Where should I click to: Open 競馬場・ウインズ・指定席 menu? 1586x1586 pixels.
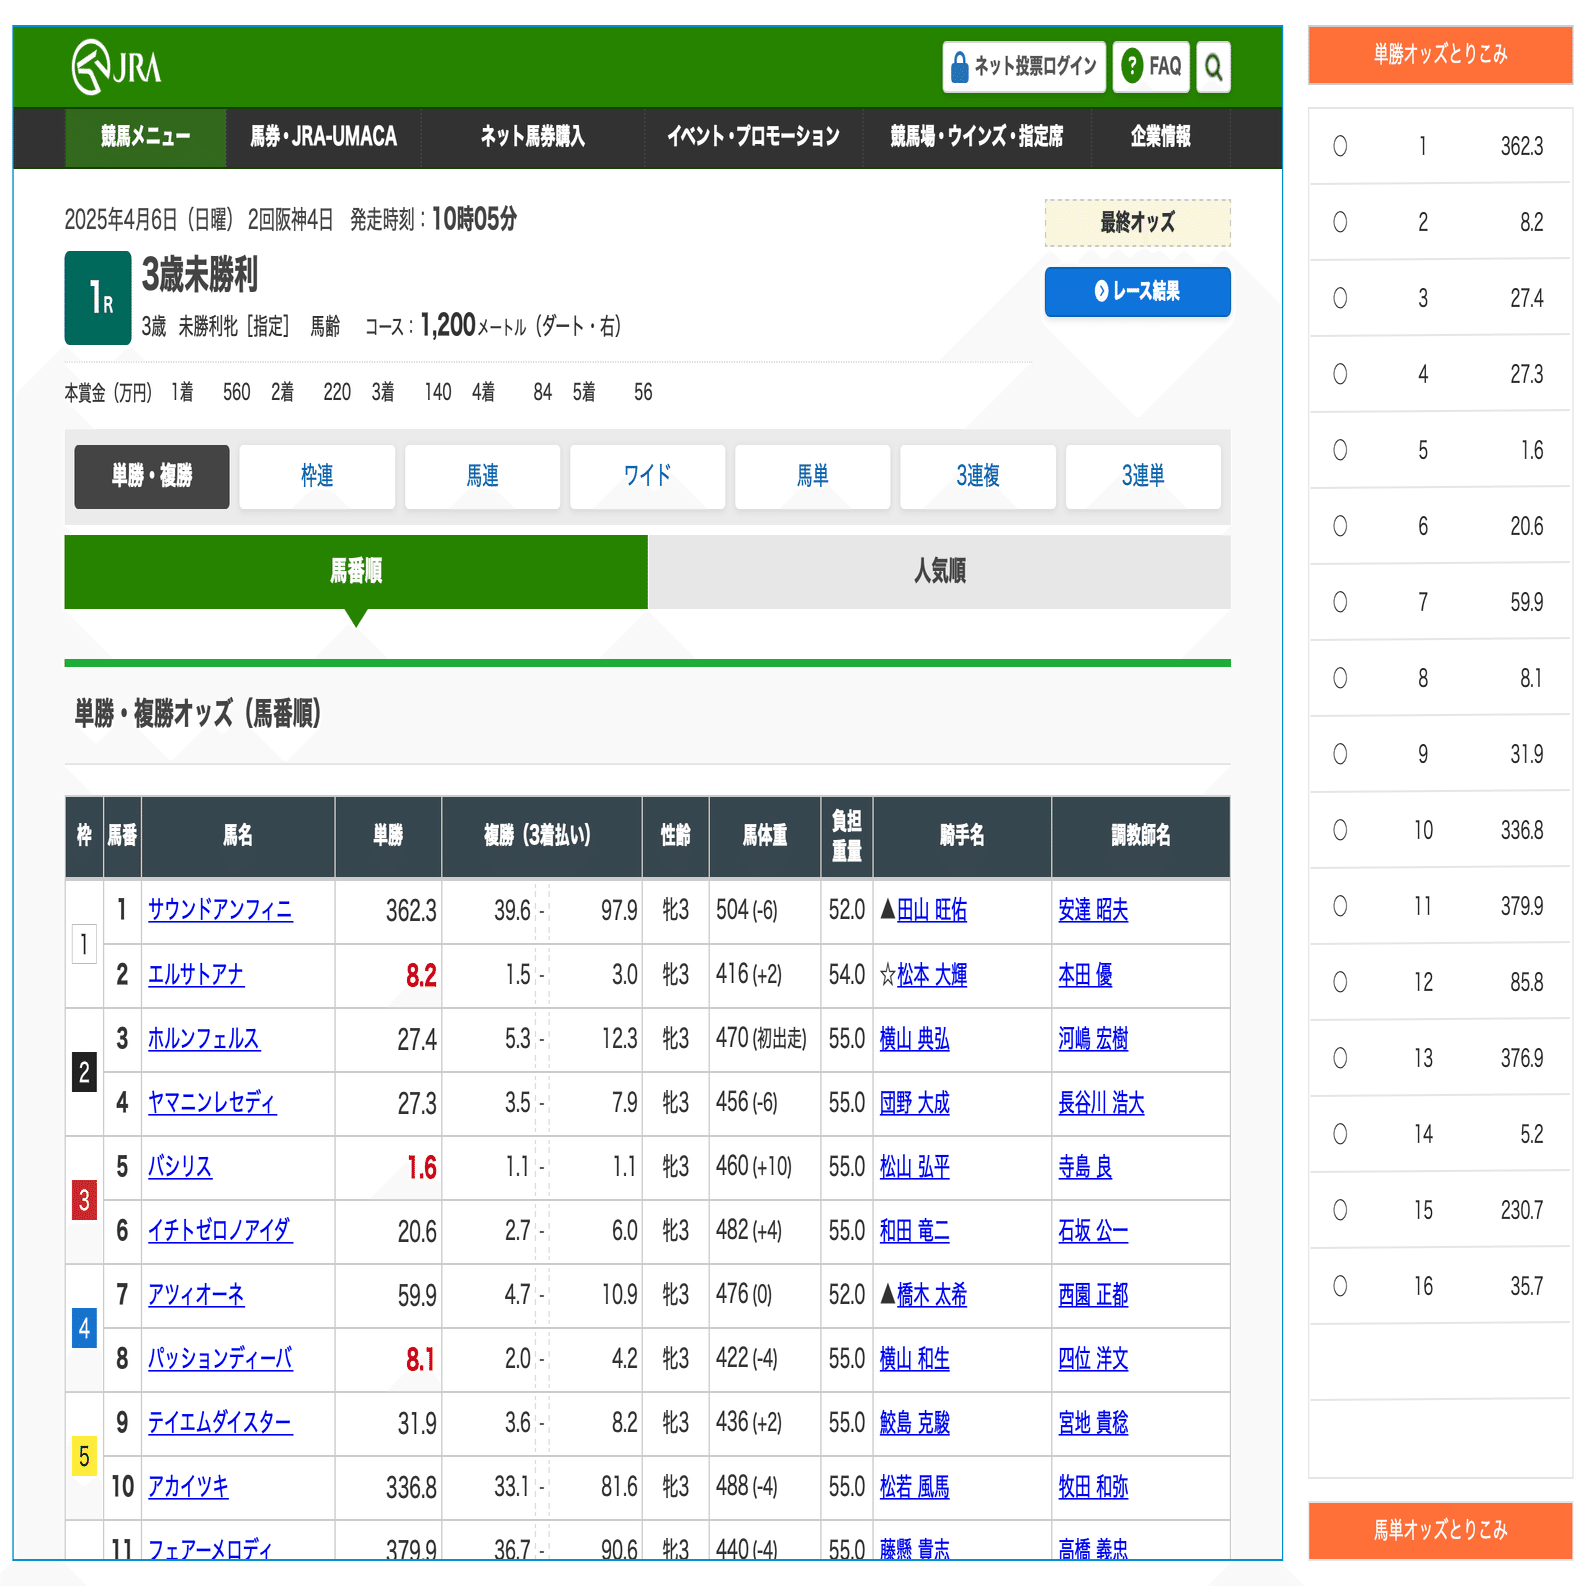pyautogui.click(x=977, y=137)
